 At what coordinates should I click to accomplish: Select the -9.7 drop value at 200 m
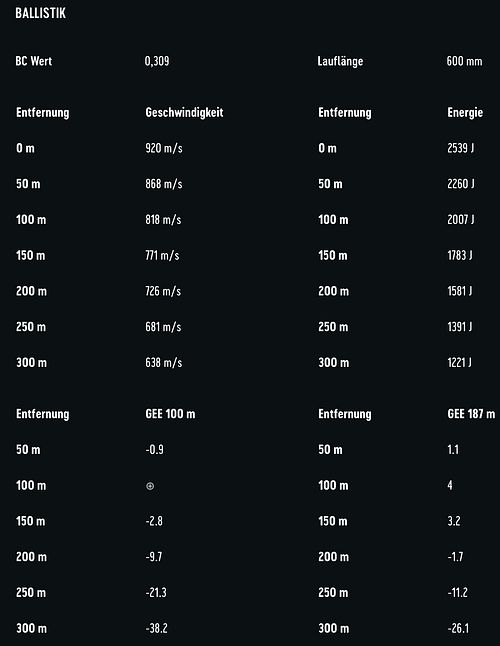(x=154, y=557)
